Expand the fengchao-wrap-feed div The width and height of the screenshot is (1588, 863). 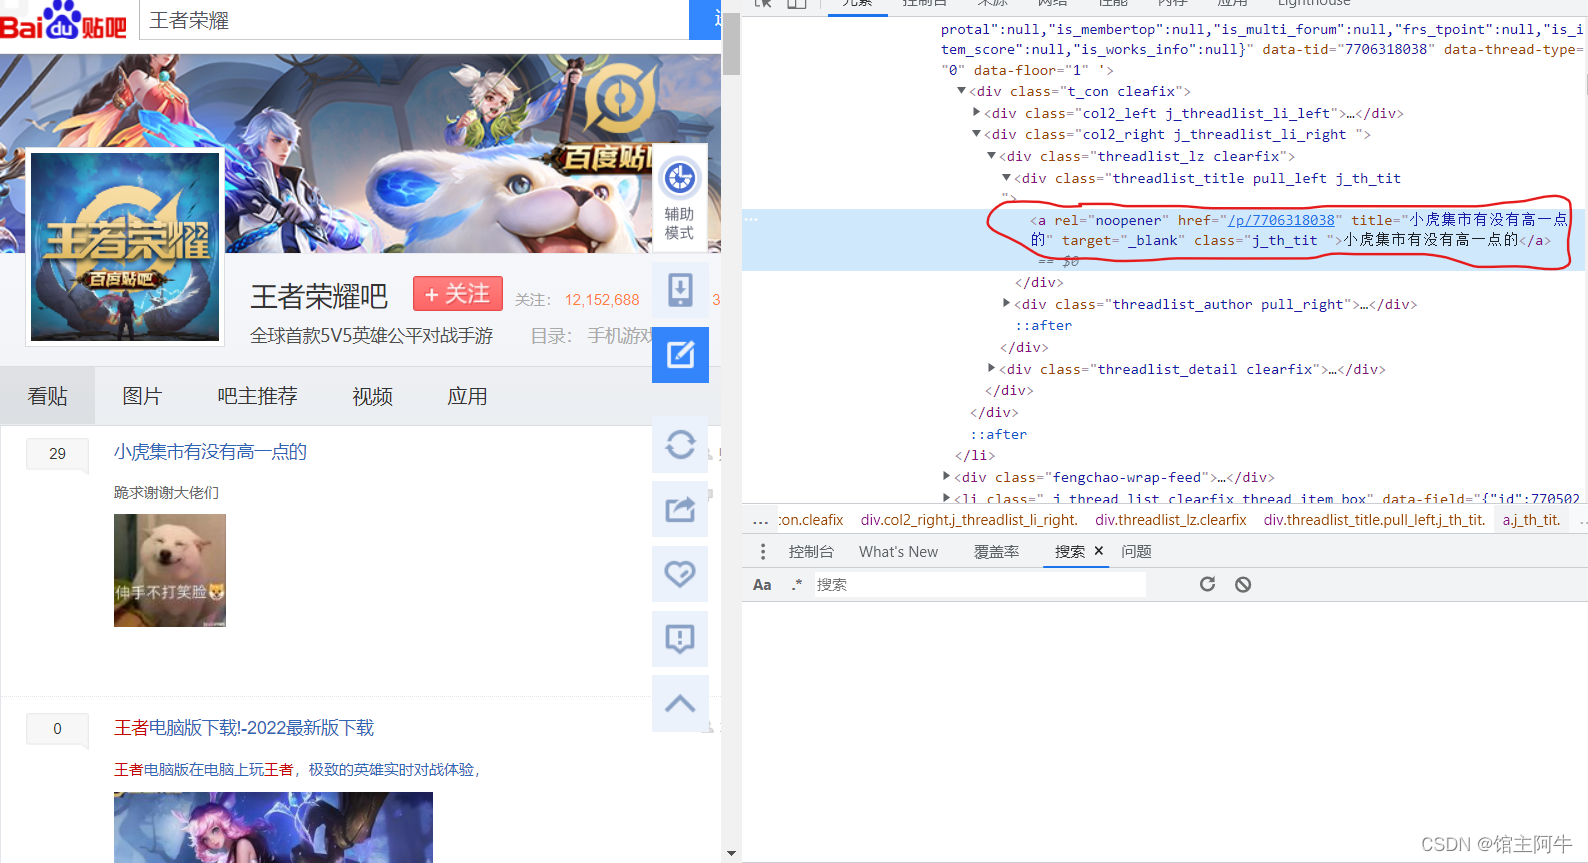(947, 477)
